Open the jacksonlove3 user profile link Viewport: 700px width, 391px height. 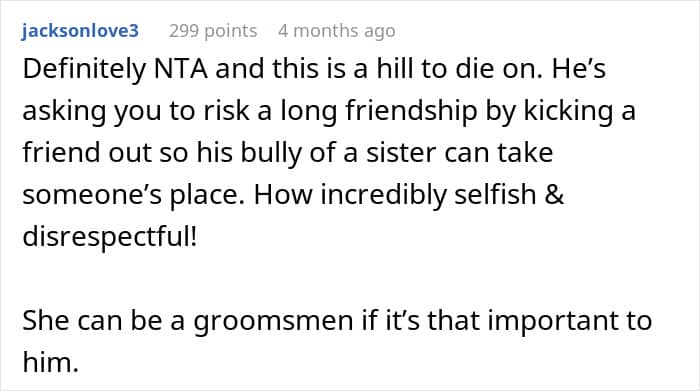pos(80,31)
